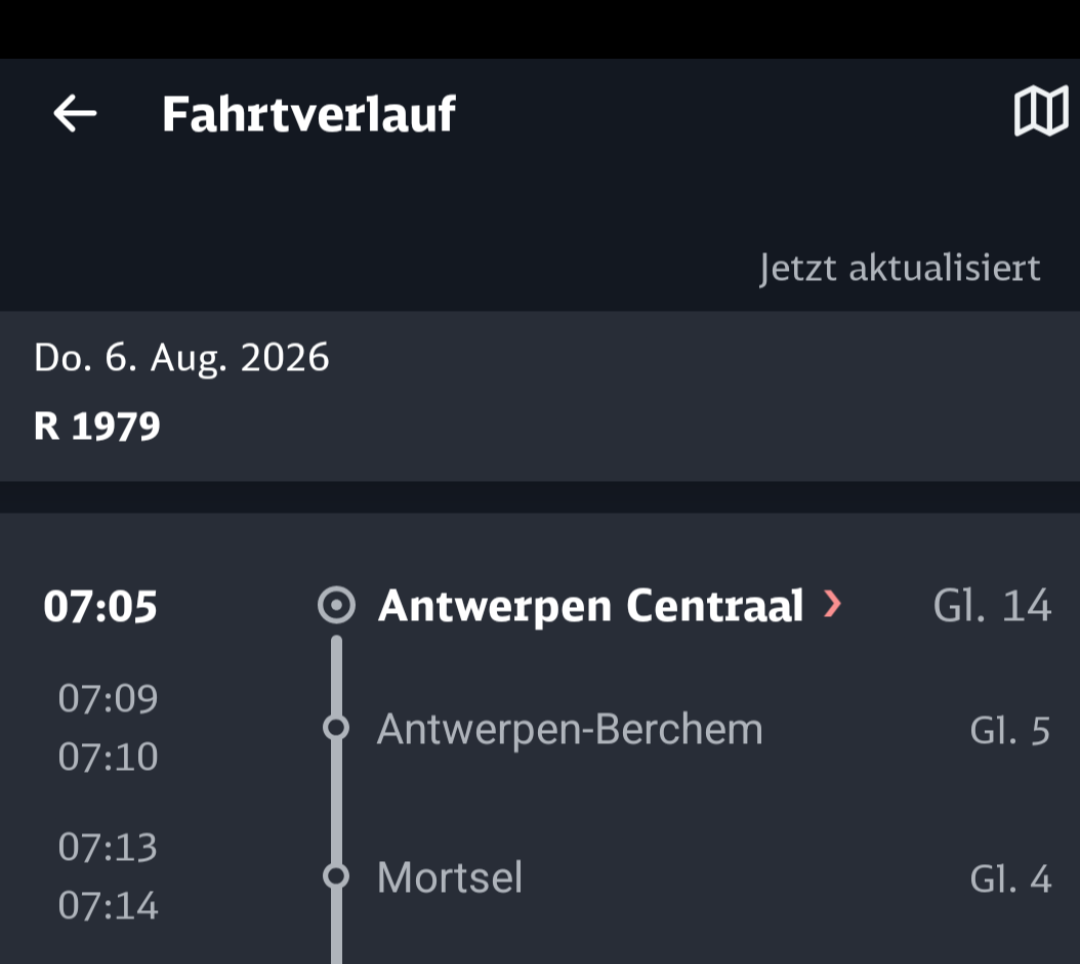This screenshot has height=964, width=1080.
Task: Select the Mortsel stop name
Action: click(x=450, y=877)
